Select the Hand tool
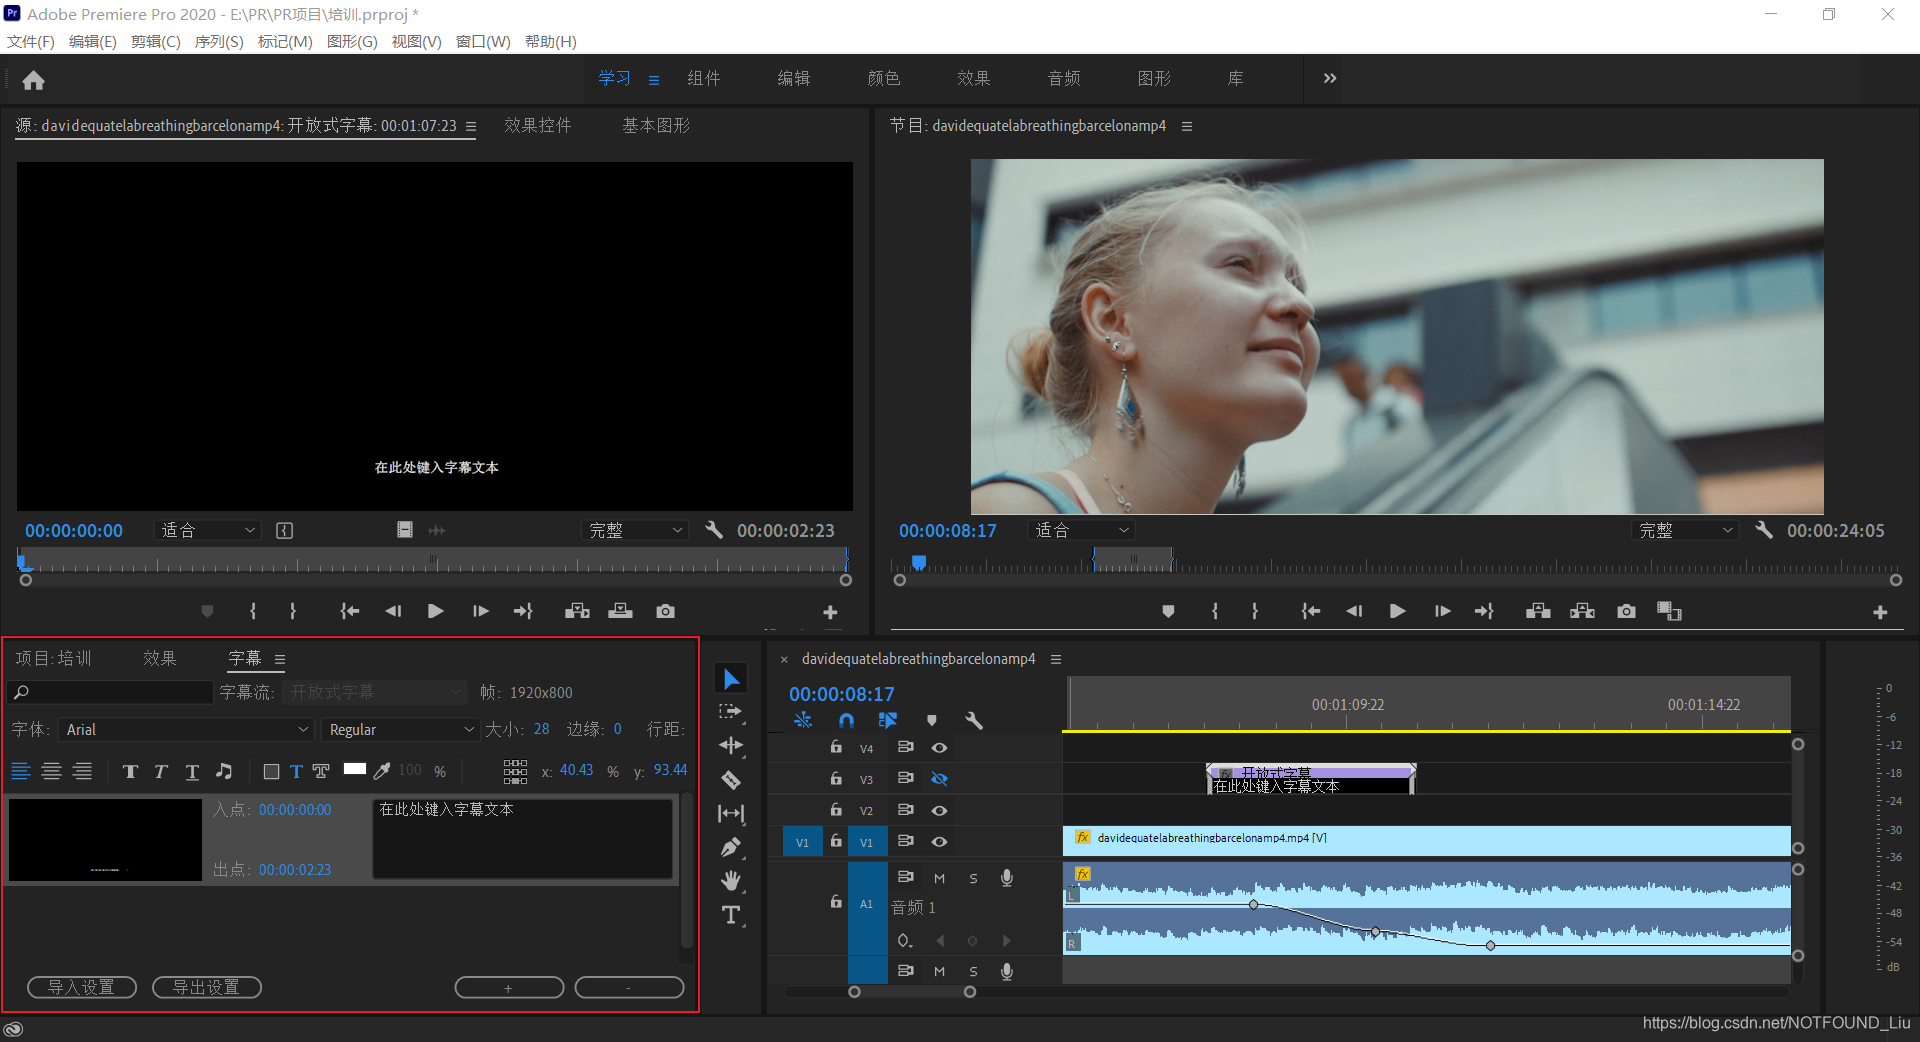Image resolution: width=1920 pixels, height=1042 pixels. (x=731, y=881)
